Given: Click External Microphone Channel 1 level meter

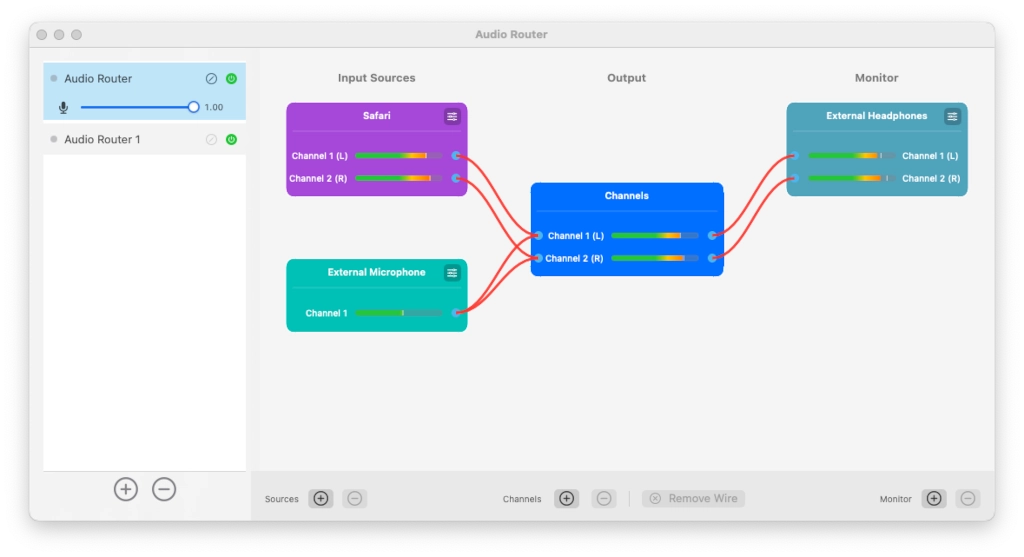Looking at the screenshot, I should (398, 313).
